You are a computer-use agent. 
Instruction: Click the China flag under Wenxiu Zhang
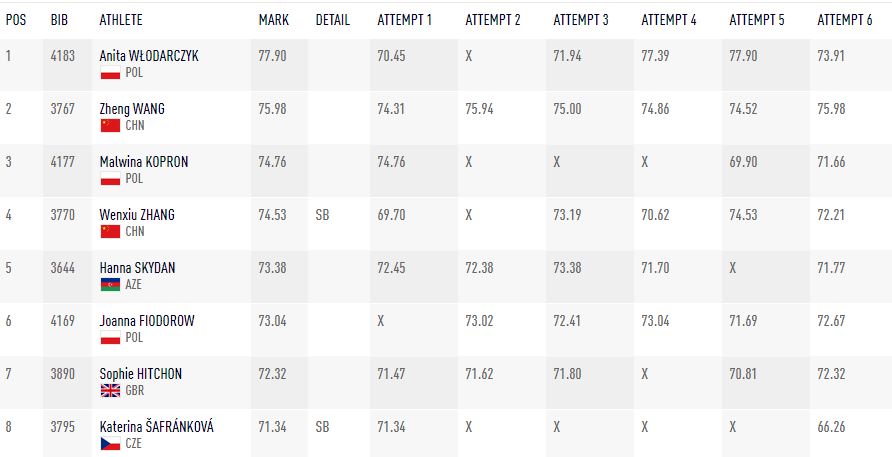point(110,231)
